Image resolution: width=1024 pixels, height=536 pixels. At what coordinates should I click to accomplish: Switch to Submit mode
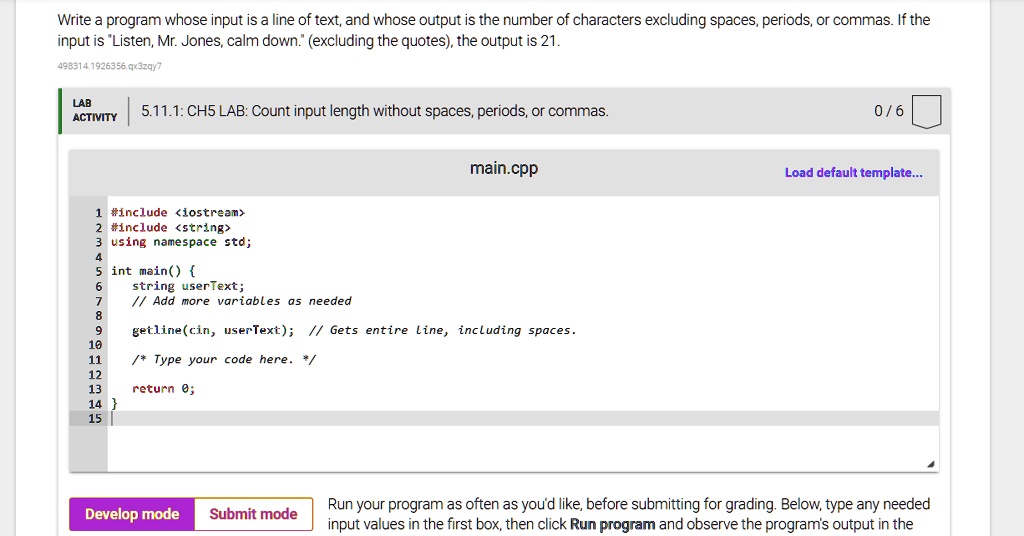[x=253, y=514]
